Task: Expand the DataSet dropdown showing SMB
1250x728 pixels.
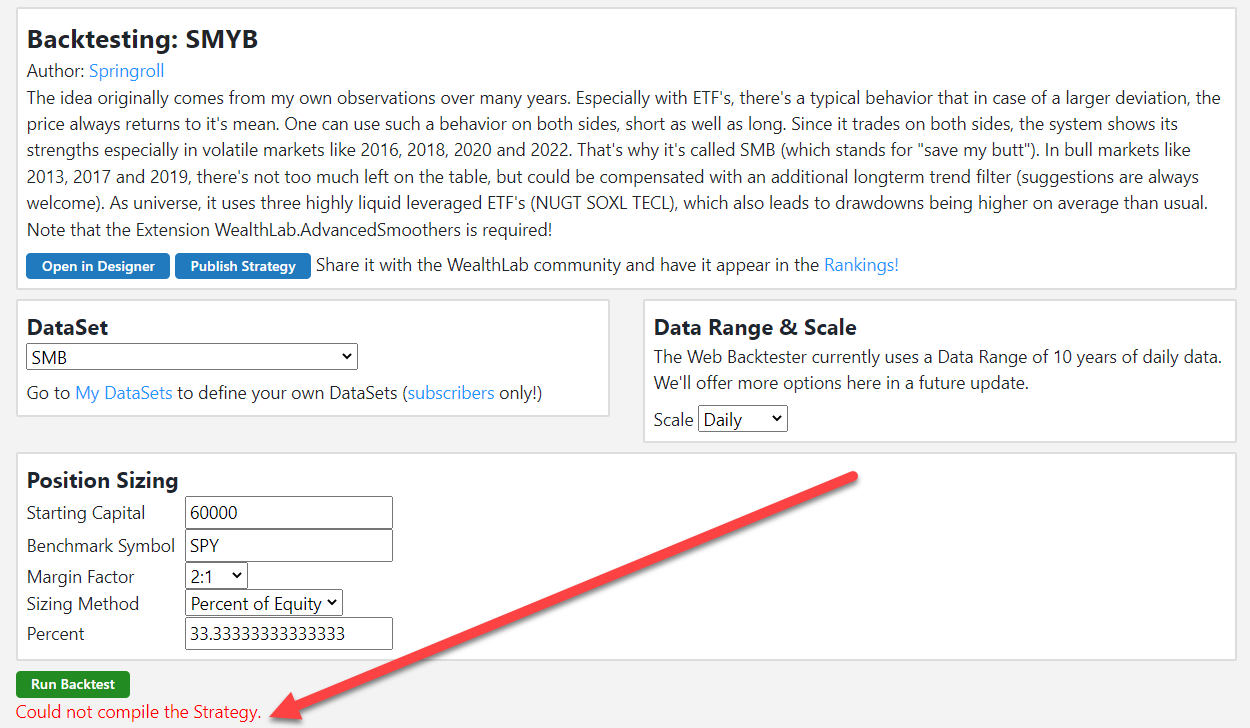Action: (191, 357)
